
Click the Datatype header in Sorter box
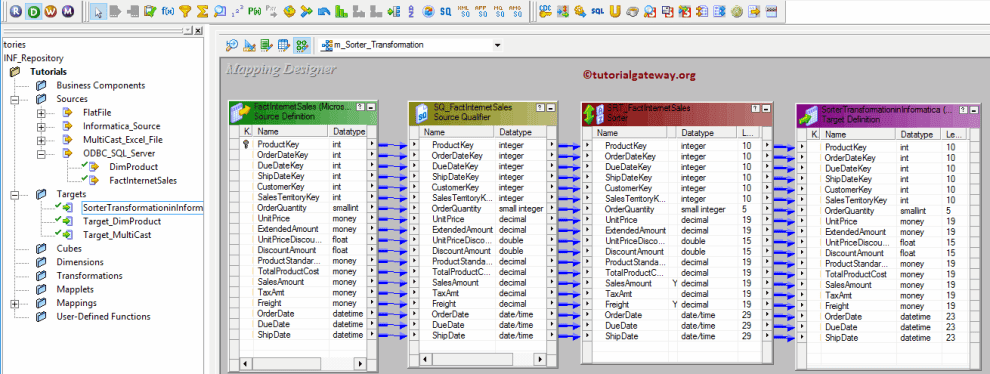[x=707, y=133]
